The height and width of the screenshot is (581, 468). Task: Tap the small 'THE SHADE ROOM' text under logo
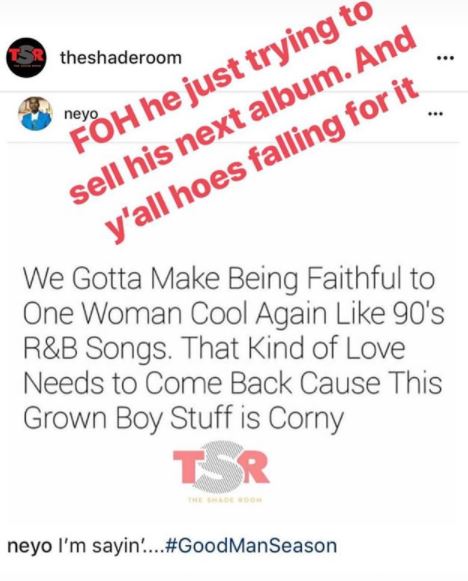coord(225,500)
